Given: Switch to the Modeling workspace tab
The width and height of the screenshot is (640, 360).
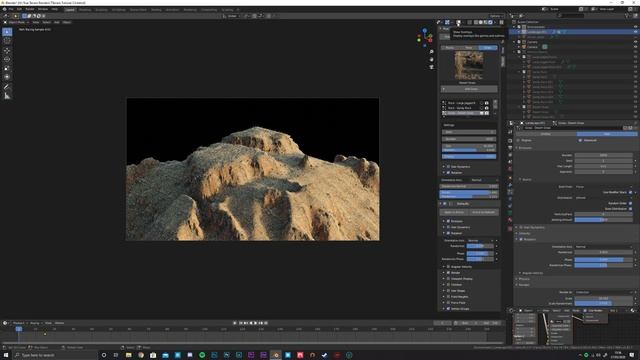Looking at the screenshot, I should coord(85,9).
